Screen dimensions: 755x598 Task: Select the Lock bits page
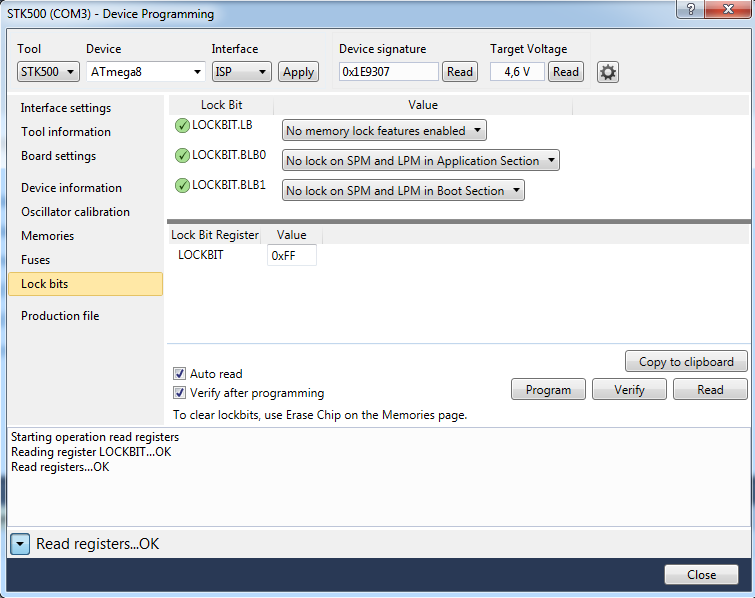(86, 284)
